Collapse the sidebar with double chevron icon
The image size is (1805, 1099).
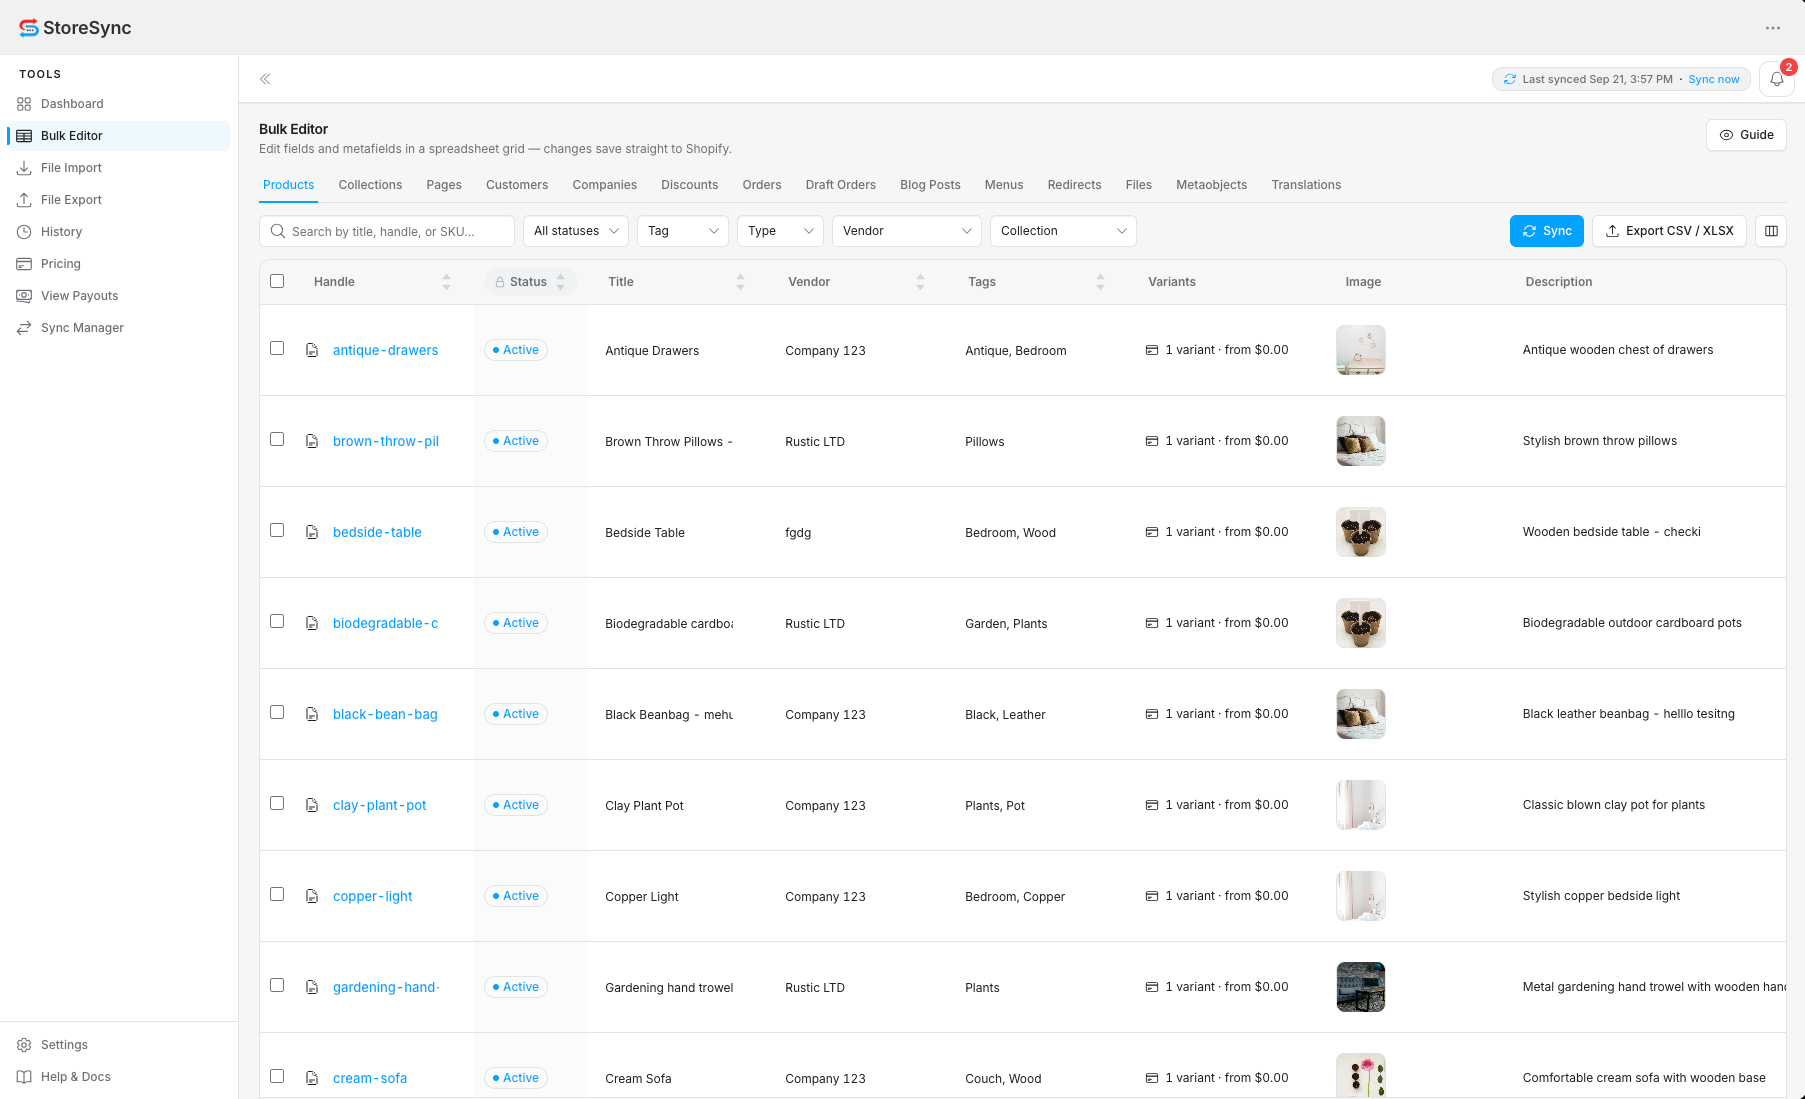[265, 79]
